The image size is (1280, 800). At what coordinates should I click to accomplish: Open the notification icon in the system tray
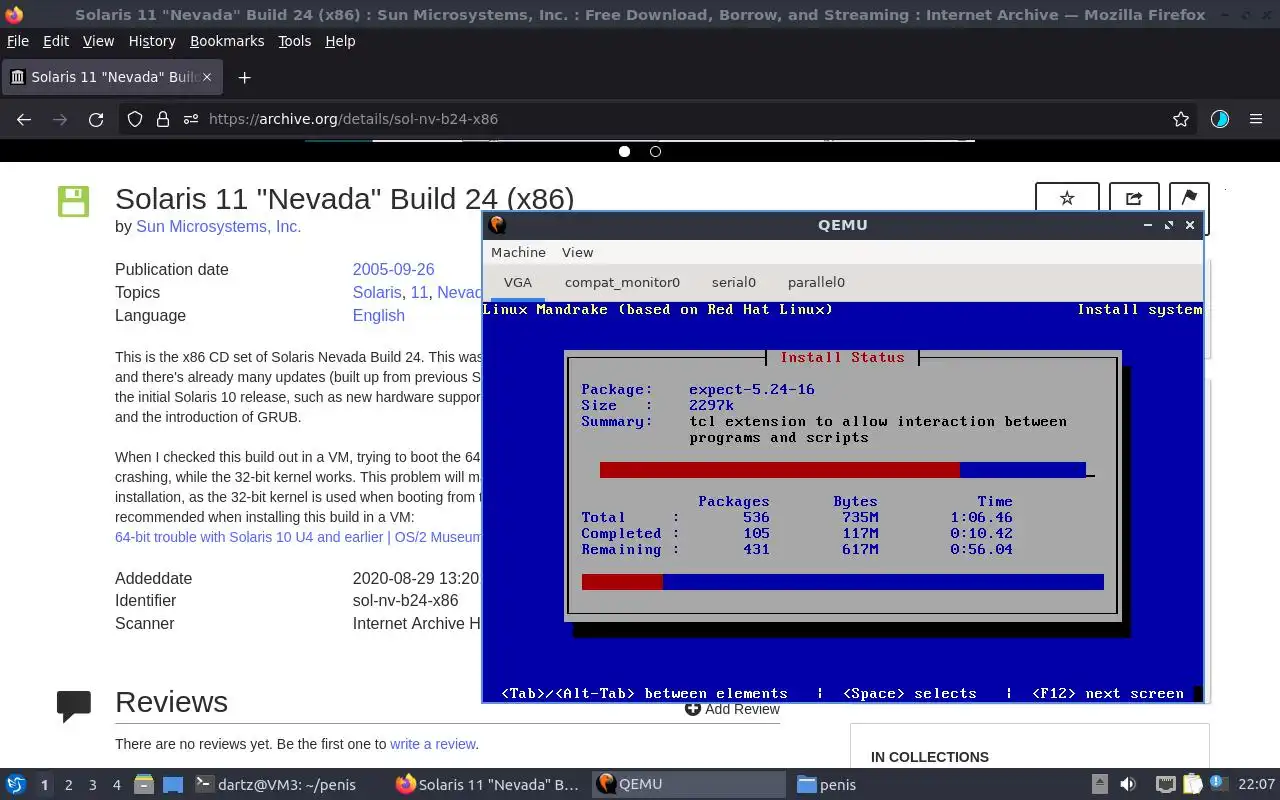(1220, 784)
